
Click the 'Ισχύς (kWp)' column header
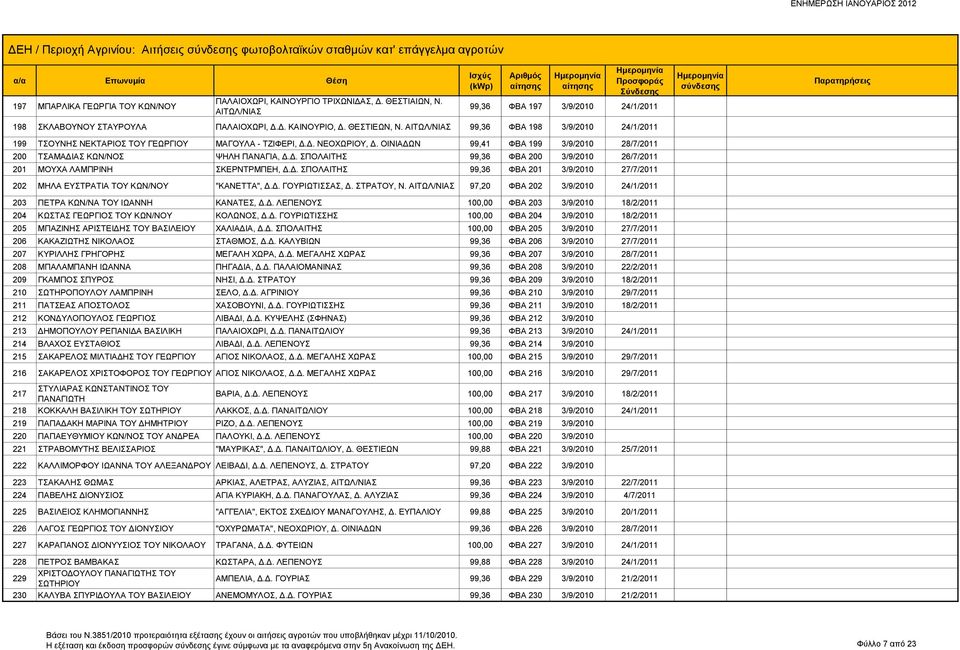(481, 81)
